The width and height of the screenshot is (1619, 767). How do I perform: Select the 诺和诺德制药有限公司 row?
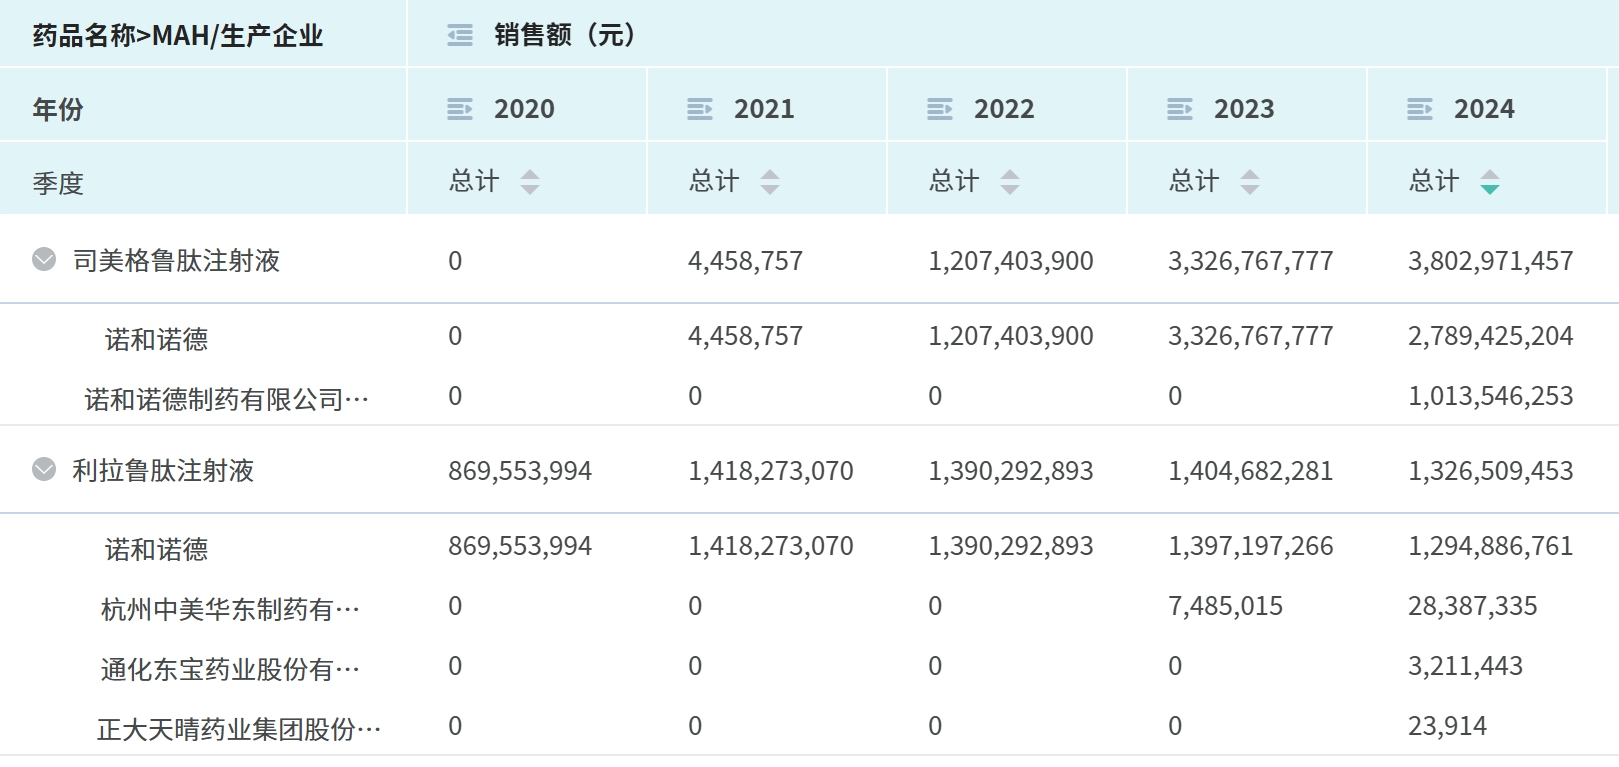227,400
